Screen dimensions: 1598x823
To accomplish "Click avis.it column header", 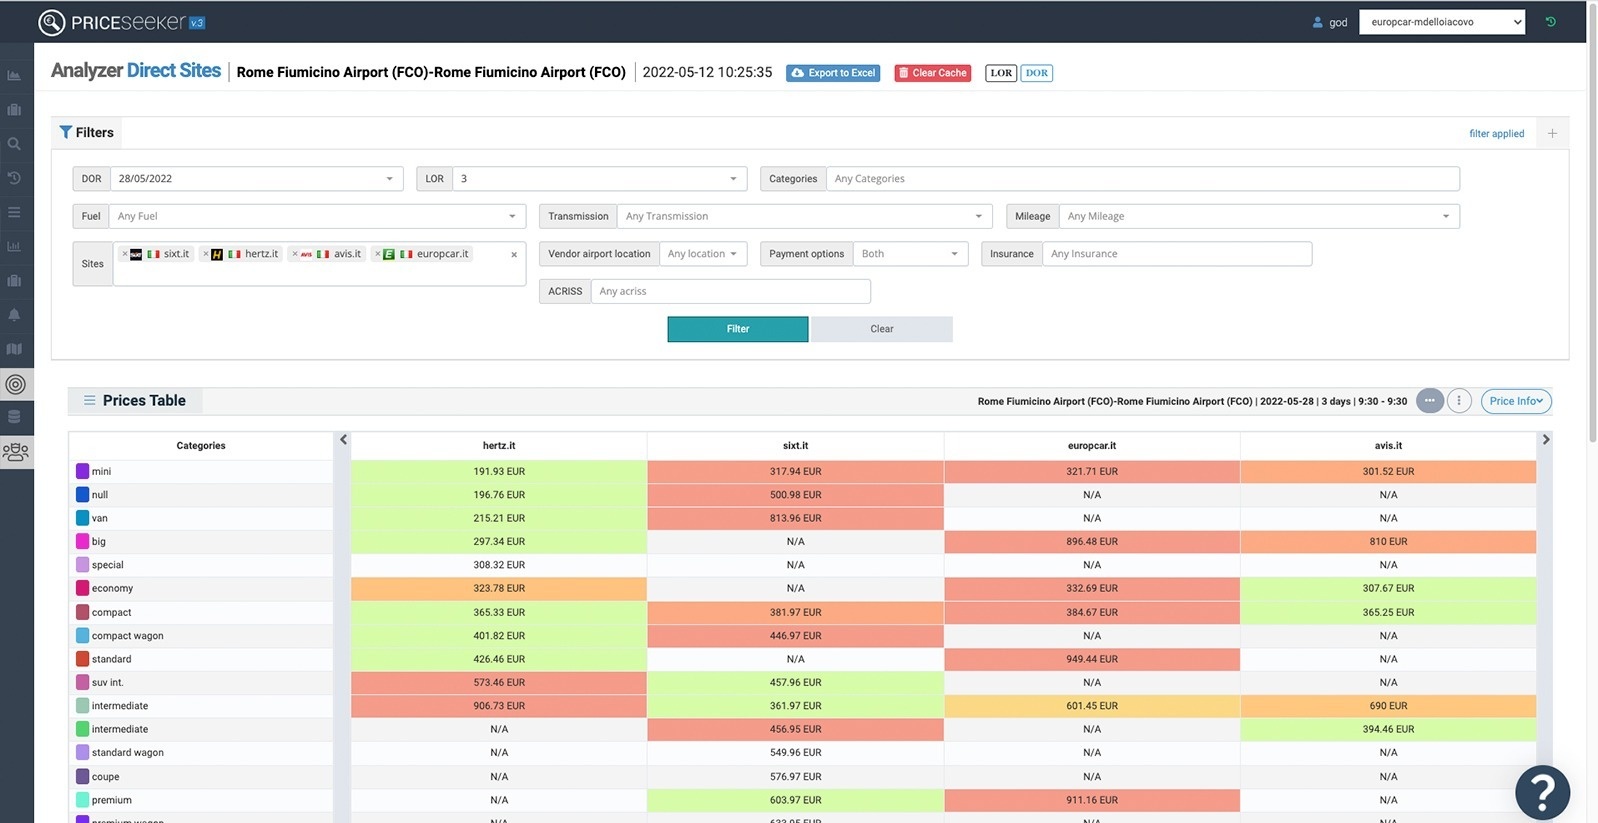I will point(1388,446).
